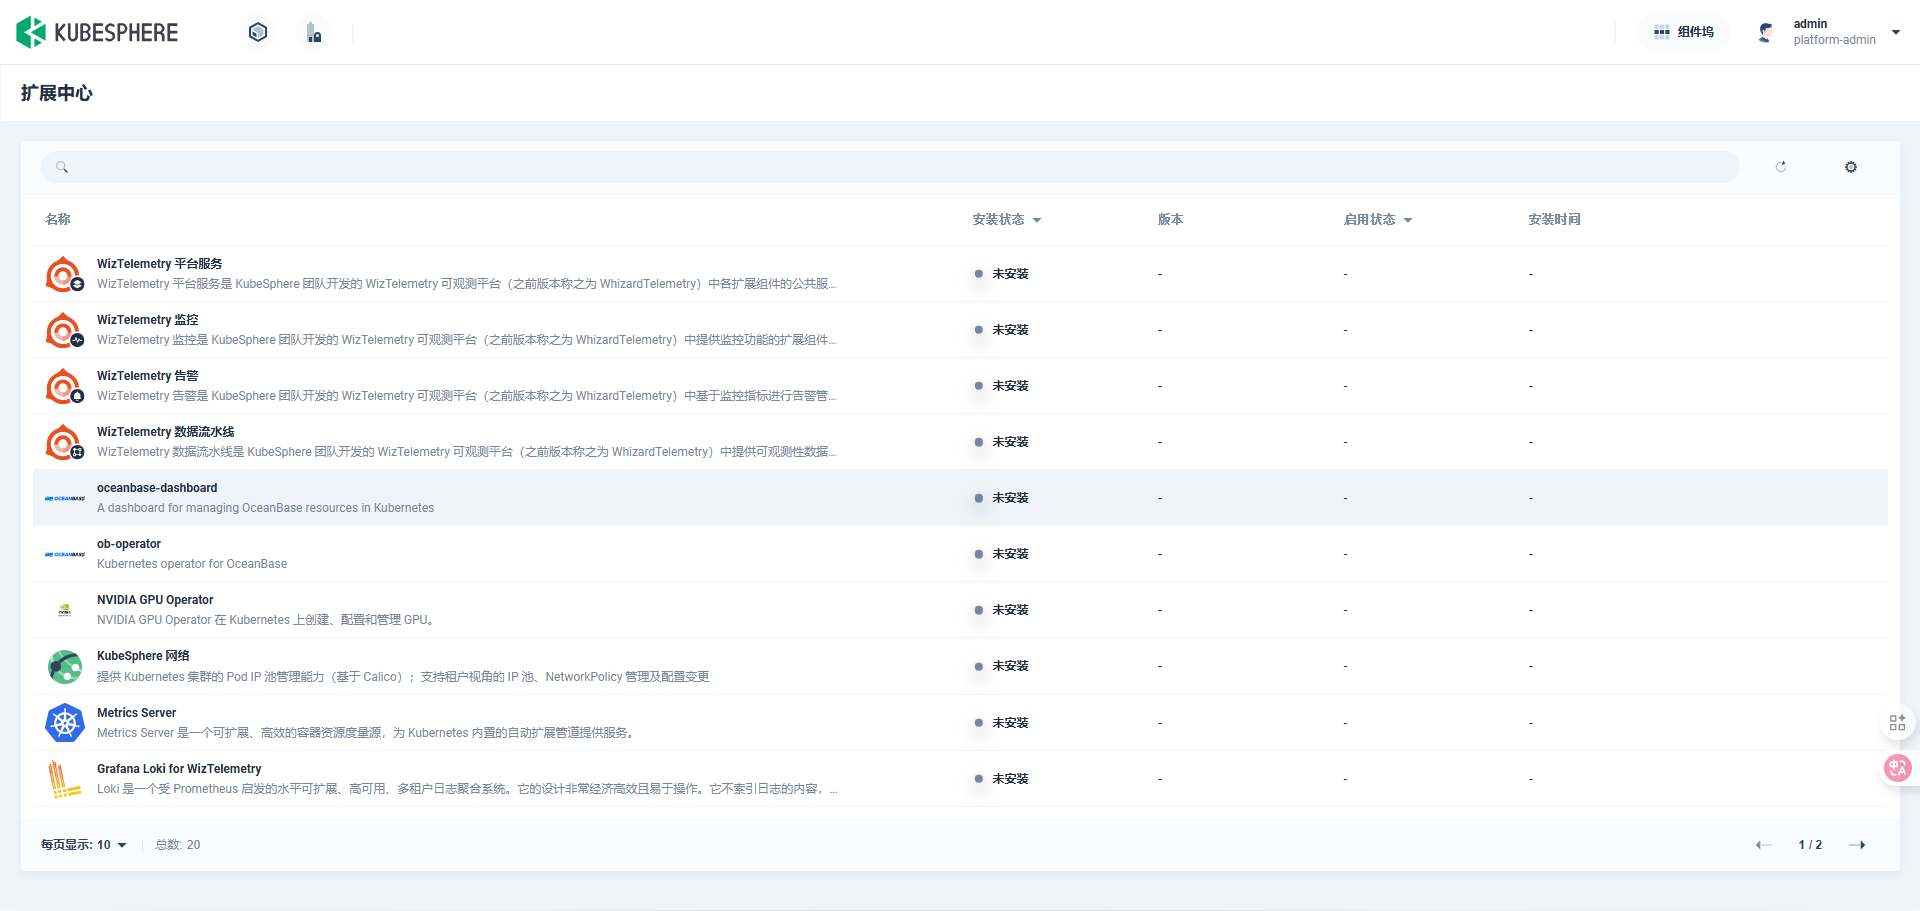Viewport: 1920px width, 911px height.
Task: Open WizTelemetry 监控 extension
Action: click(148, 320)
